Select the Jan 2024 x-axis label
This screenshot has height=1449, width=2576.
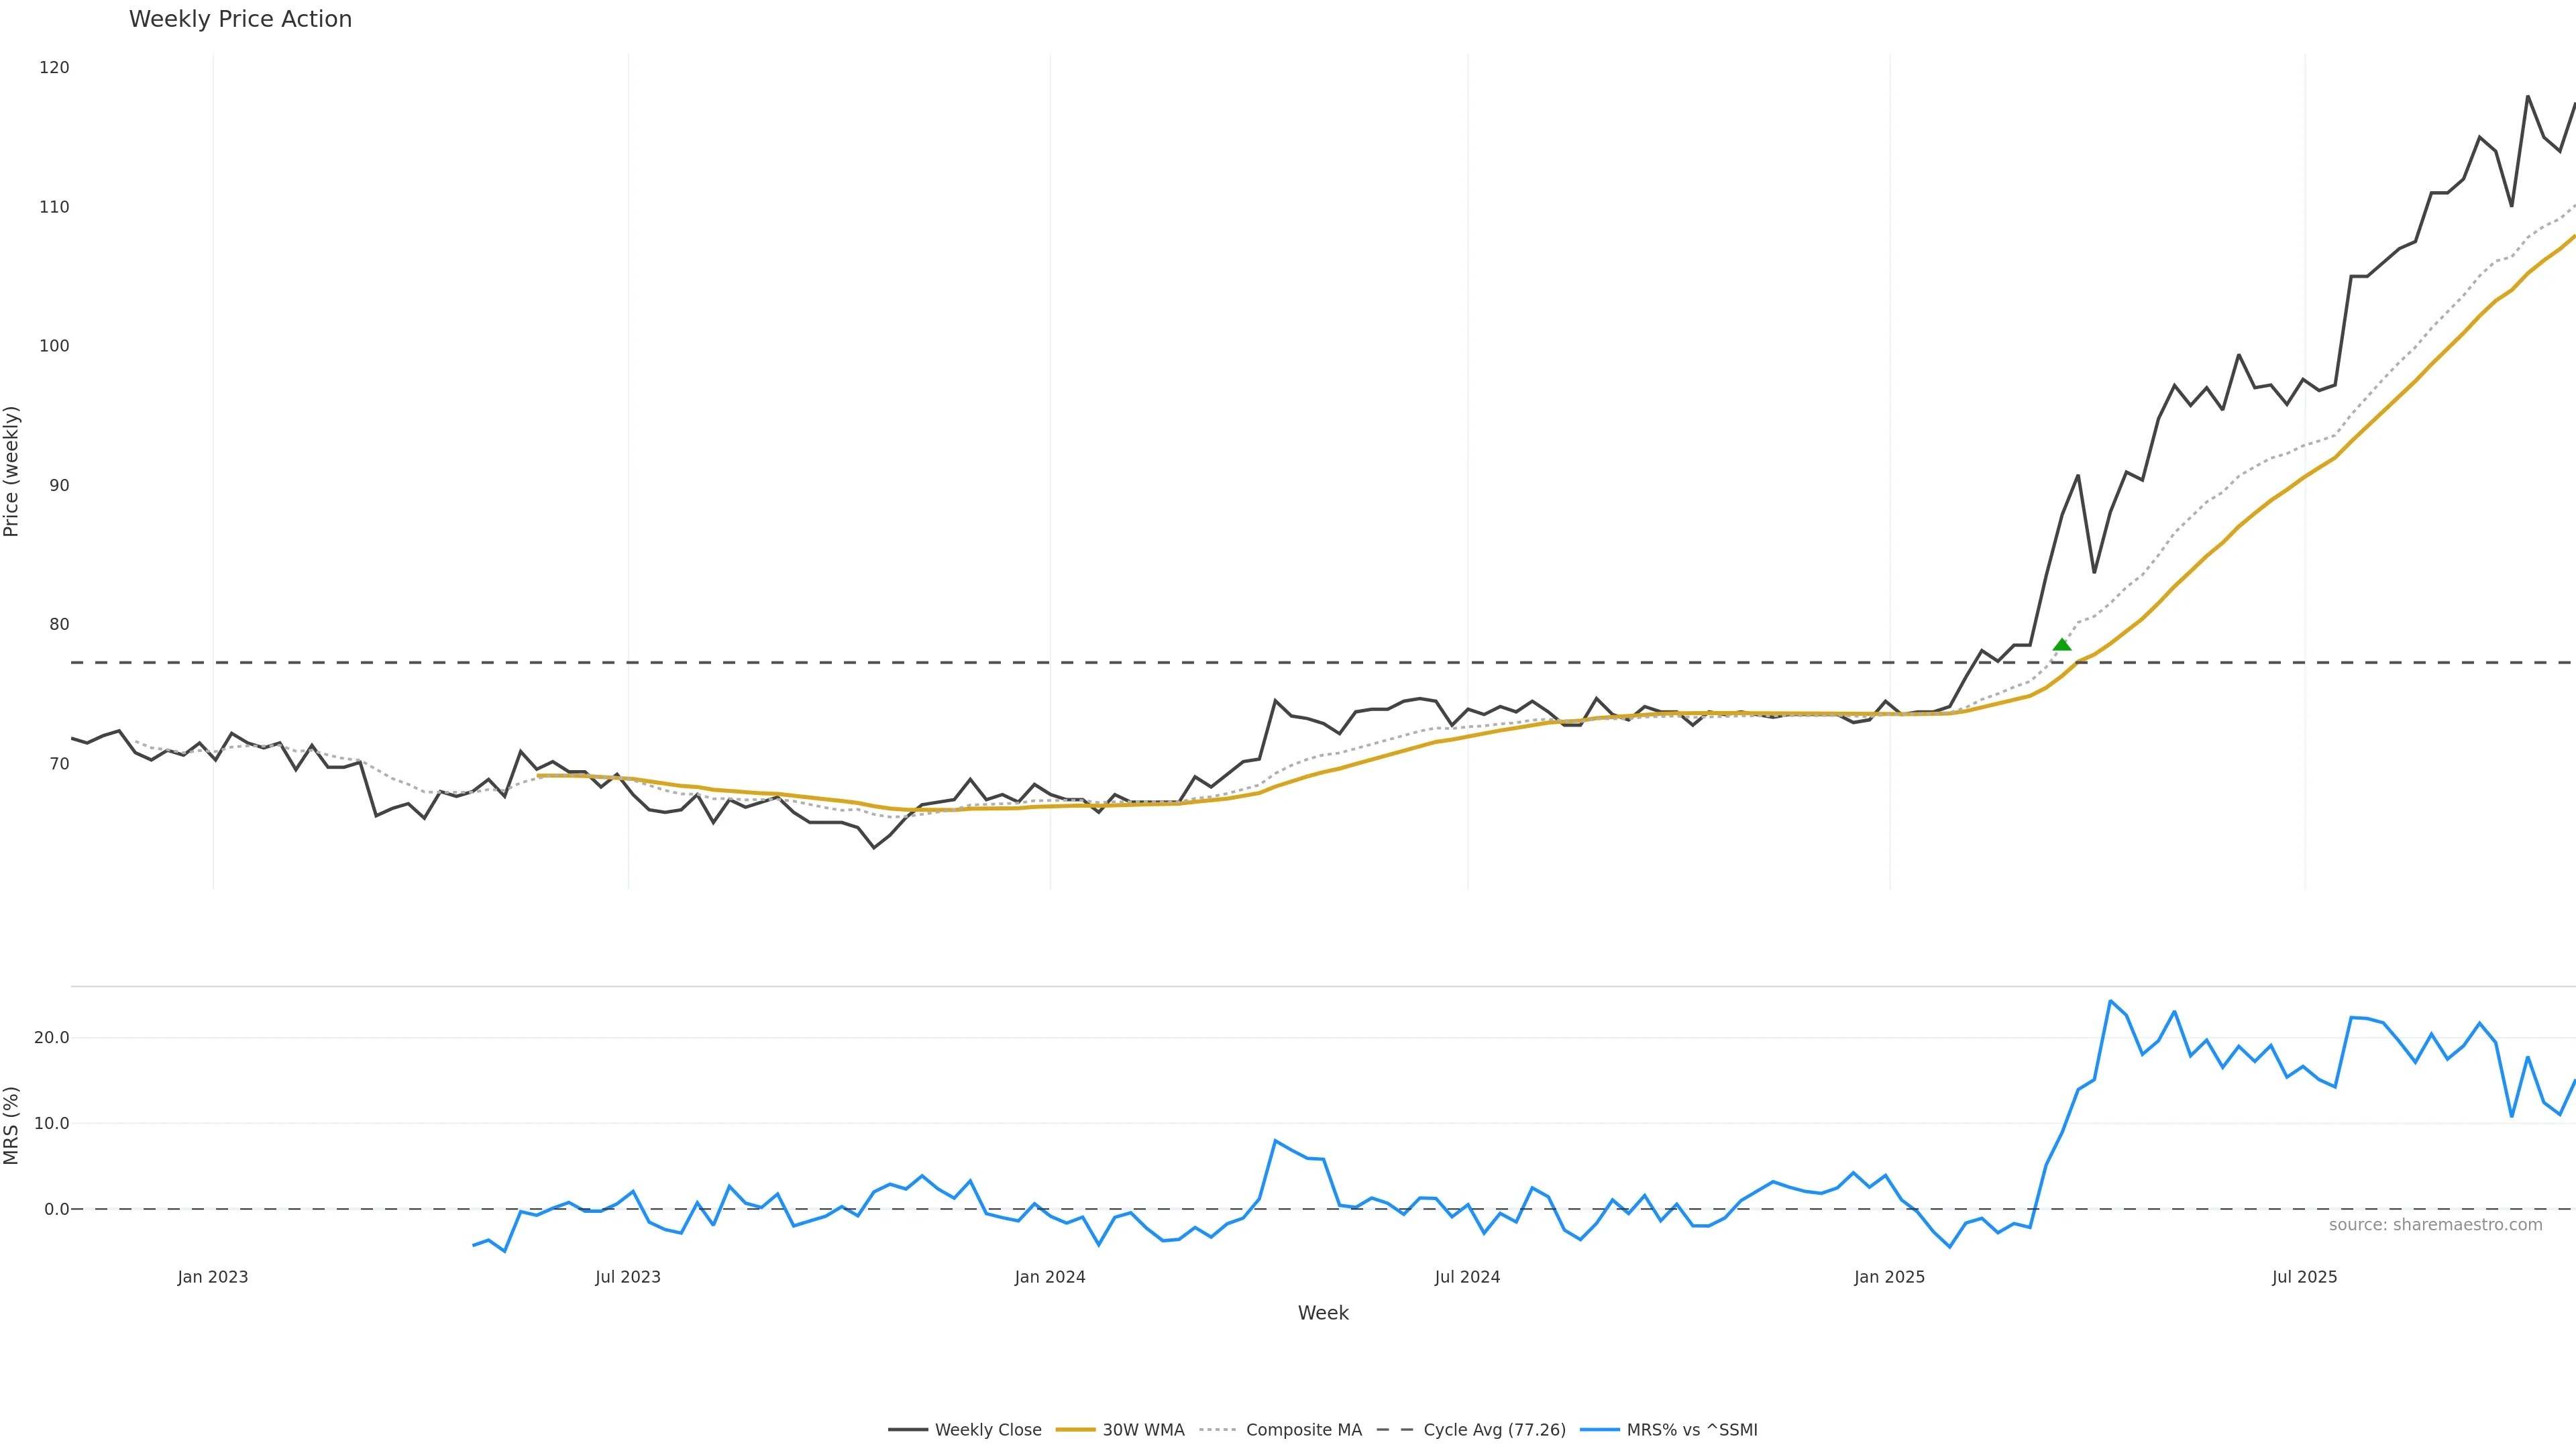pos(1050,1277)
